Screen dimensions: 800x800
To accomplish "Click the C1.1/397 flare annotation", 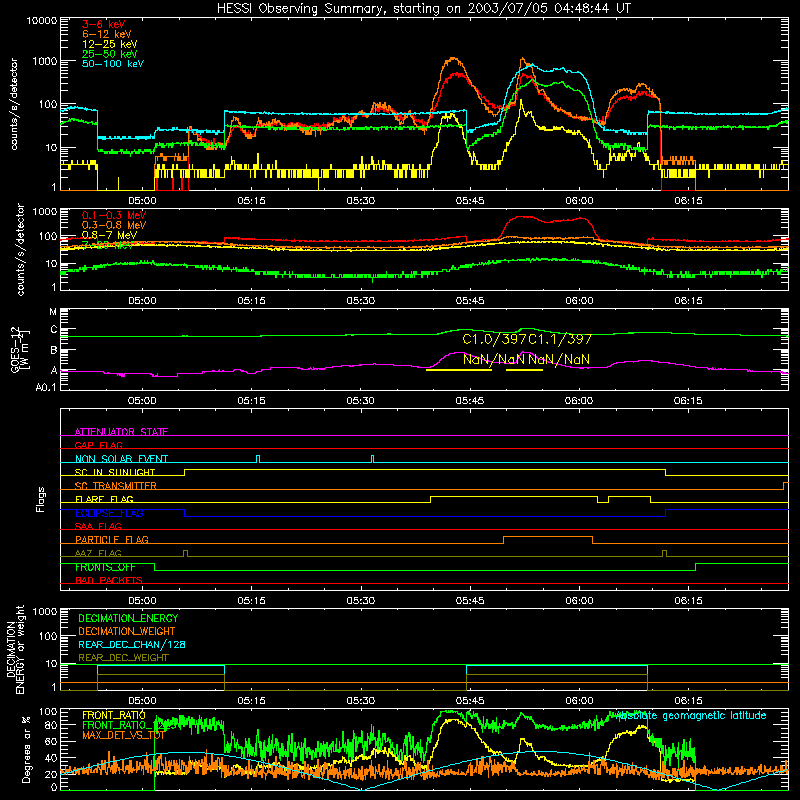I will tap(560, 339).
